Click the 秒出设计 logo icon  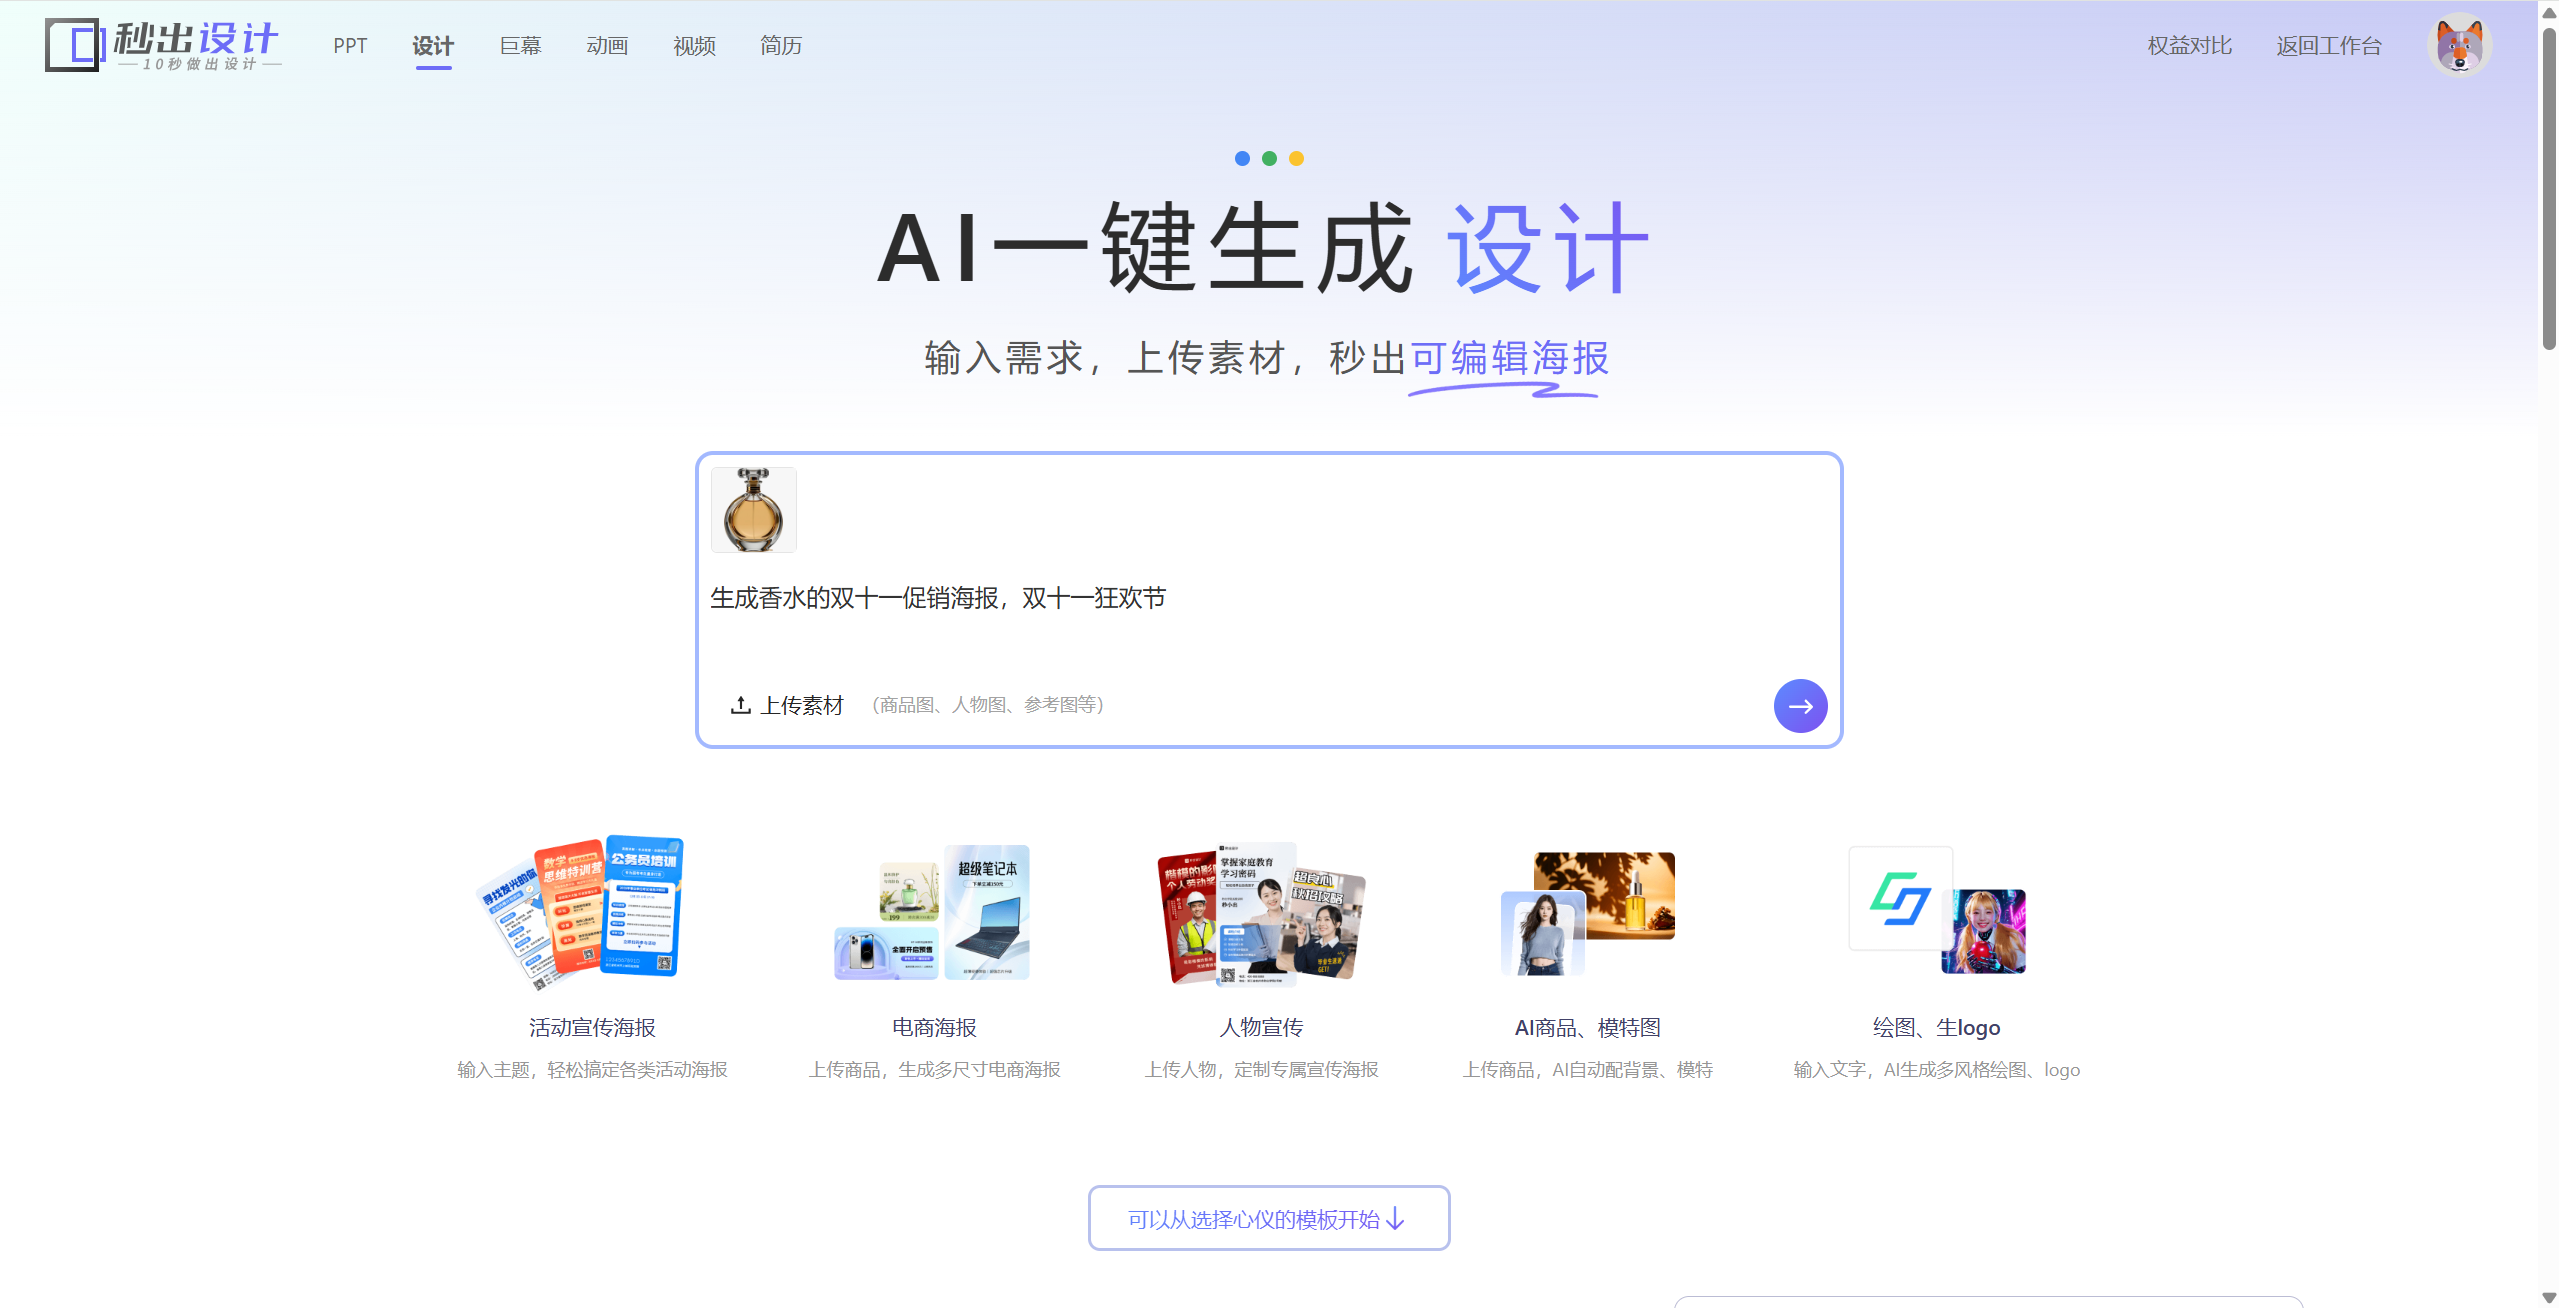click(x=74, y=45)
